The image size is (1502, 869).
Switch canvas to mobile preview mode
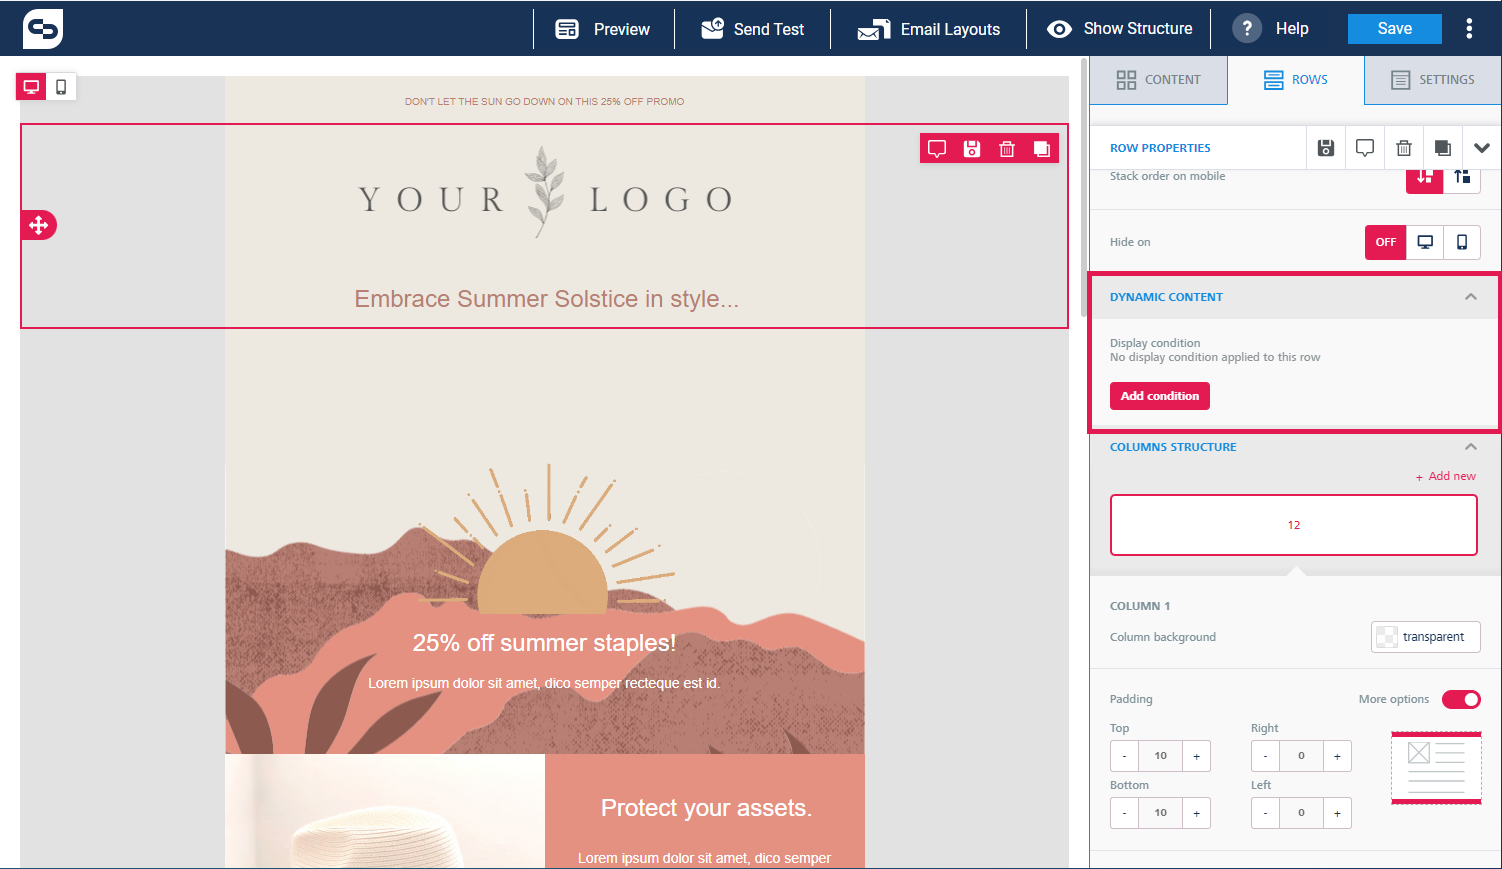[x=61, y=87]
